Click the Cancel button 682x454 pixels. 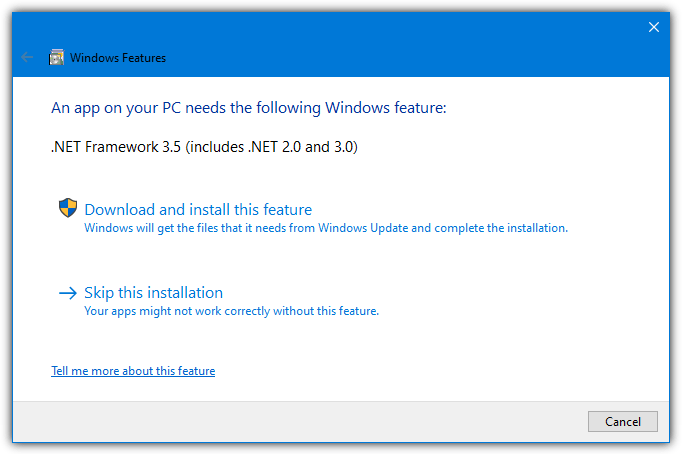click(x=622, y=421)
